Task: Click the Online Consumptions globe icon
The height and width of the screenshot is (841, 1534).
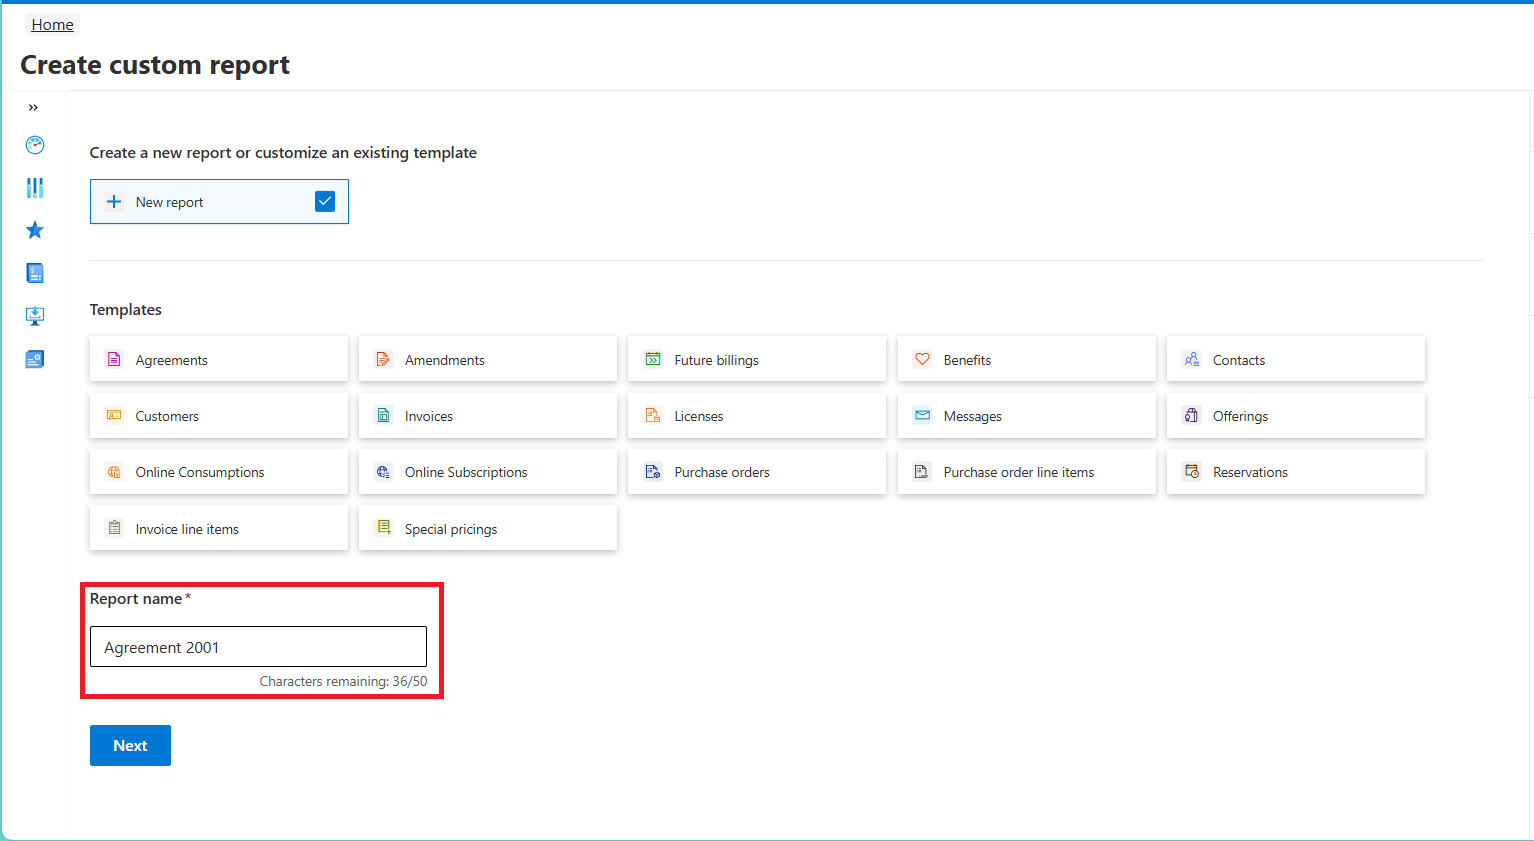Action: pyautogui.click(x=114, y=472)
